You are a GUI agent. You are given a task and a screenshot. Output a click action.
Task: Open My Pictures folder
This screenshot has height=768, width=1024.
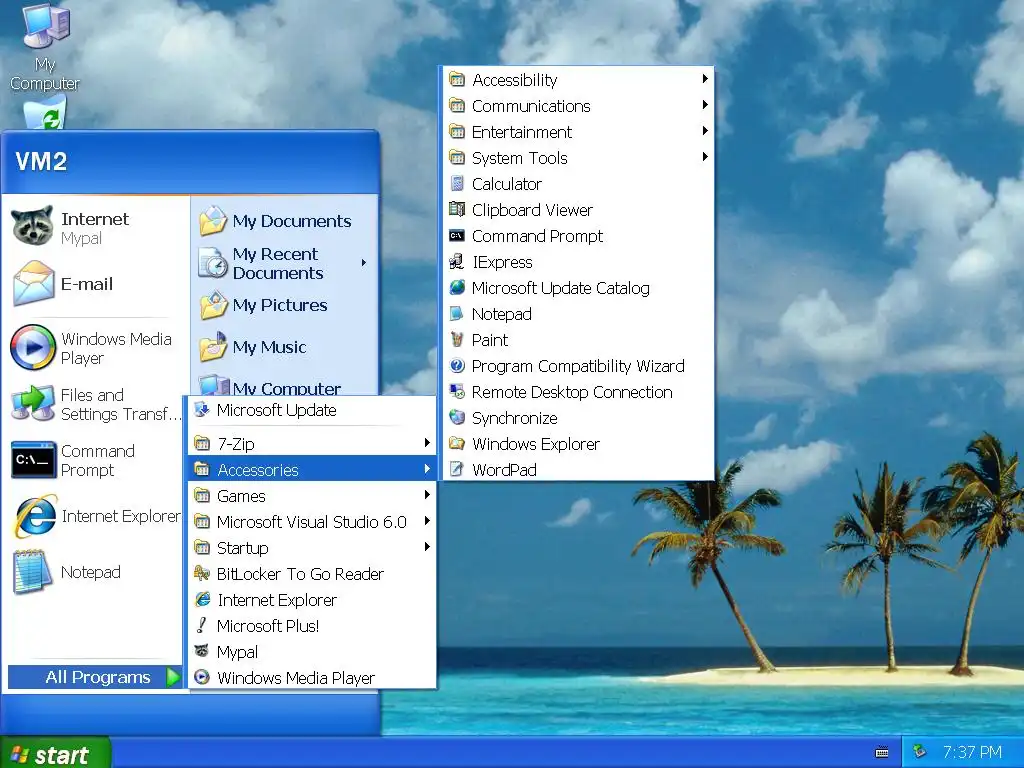point(284,305)
